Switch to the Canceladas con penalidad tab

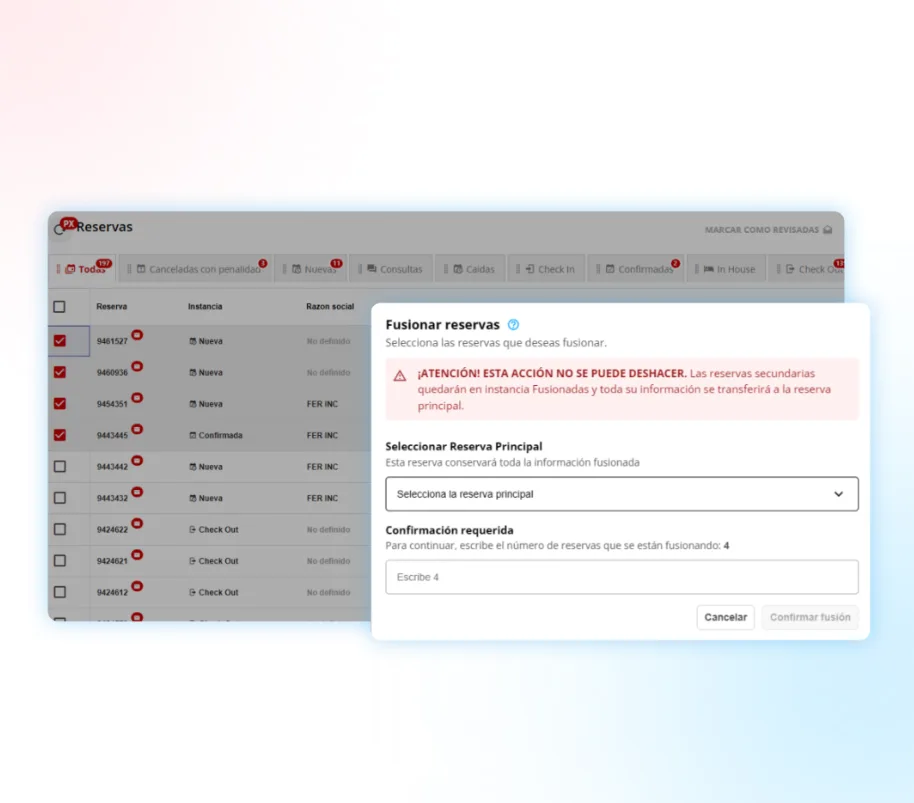click(x=196, y=269)
